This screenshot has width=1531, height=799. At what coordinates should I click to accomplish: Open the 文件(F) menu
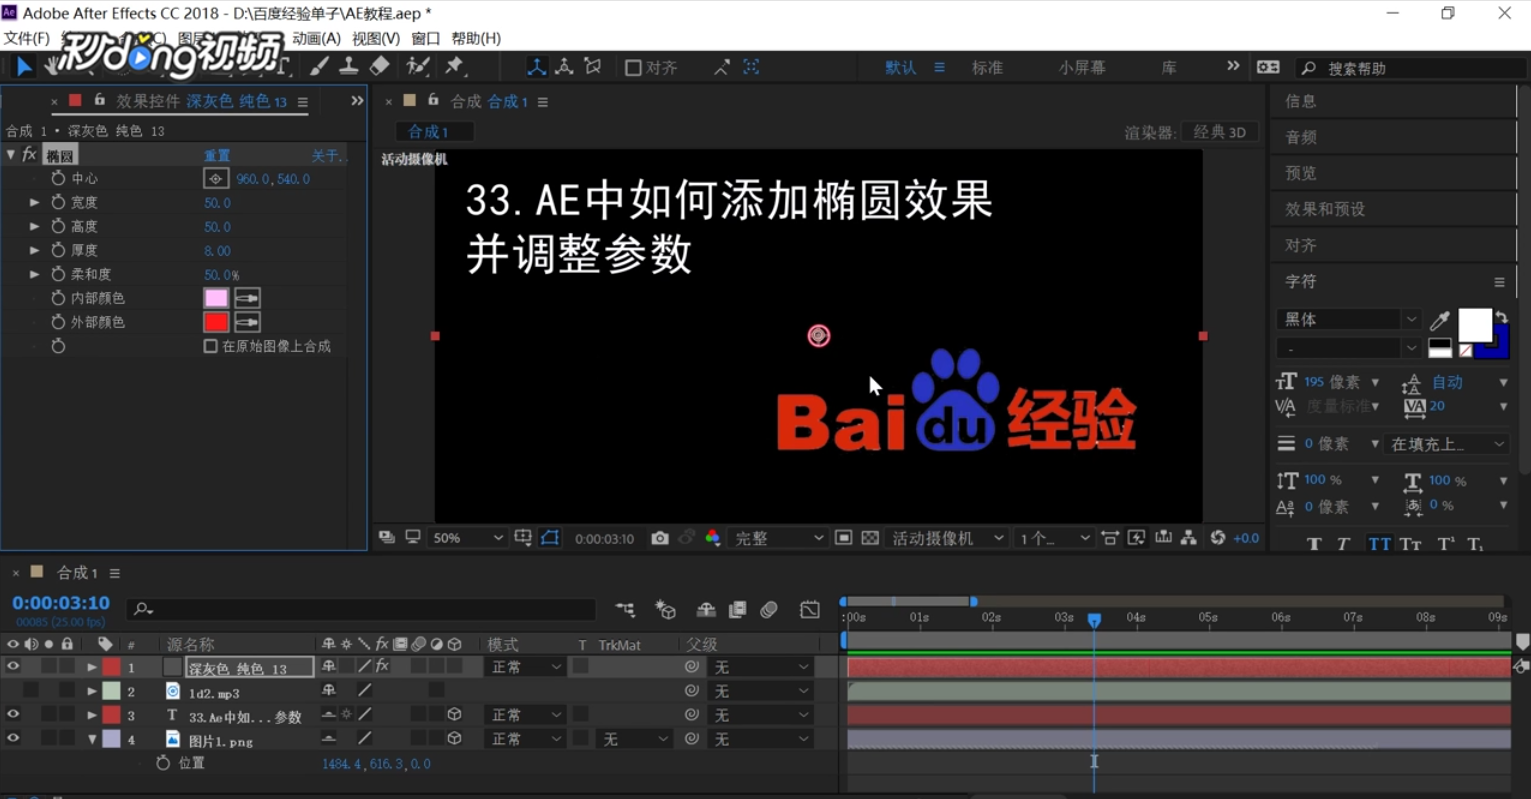tap(27, 38)
